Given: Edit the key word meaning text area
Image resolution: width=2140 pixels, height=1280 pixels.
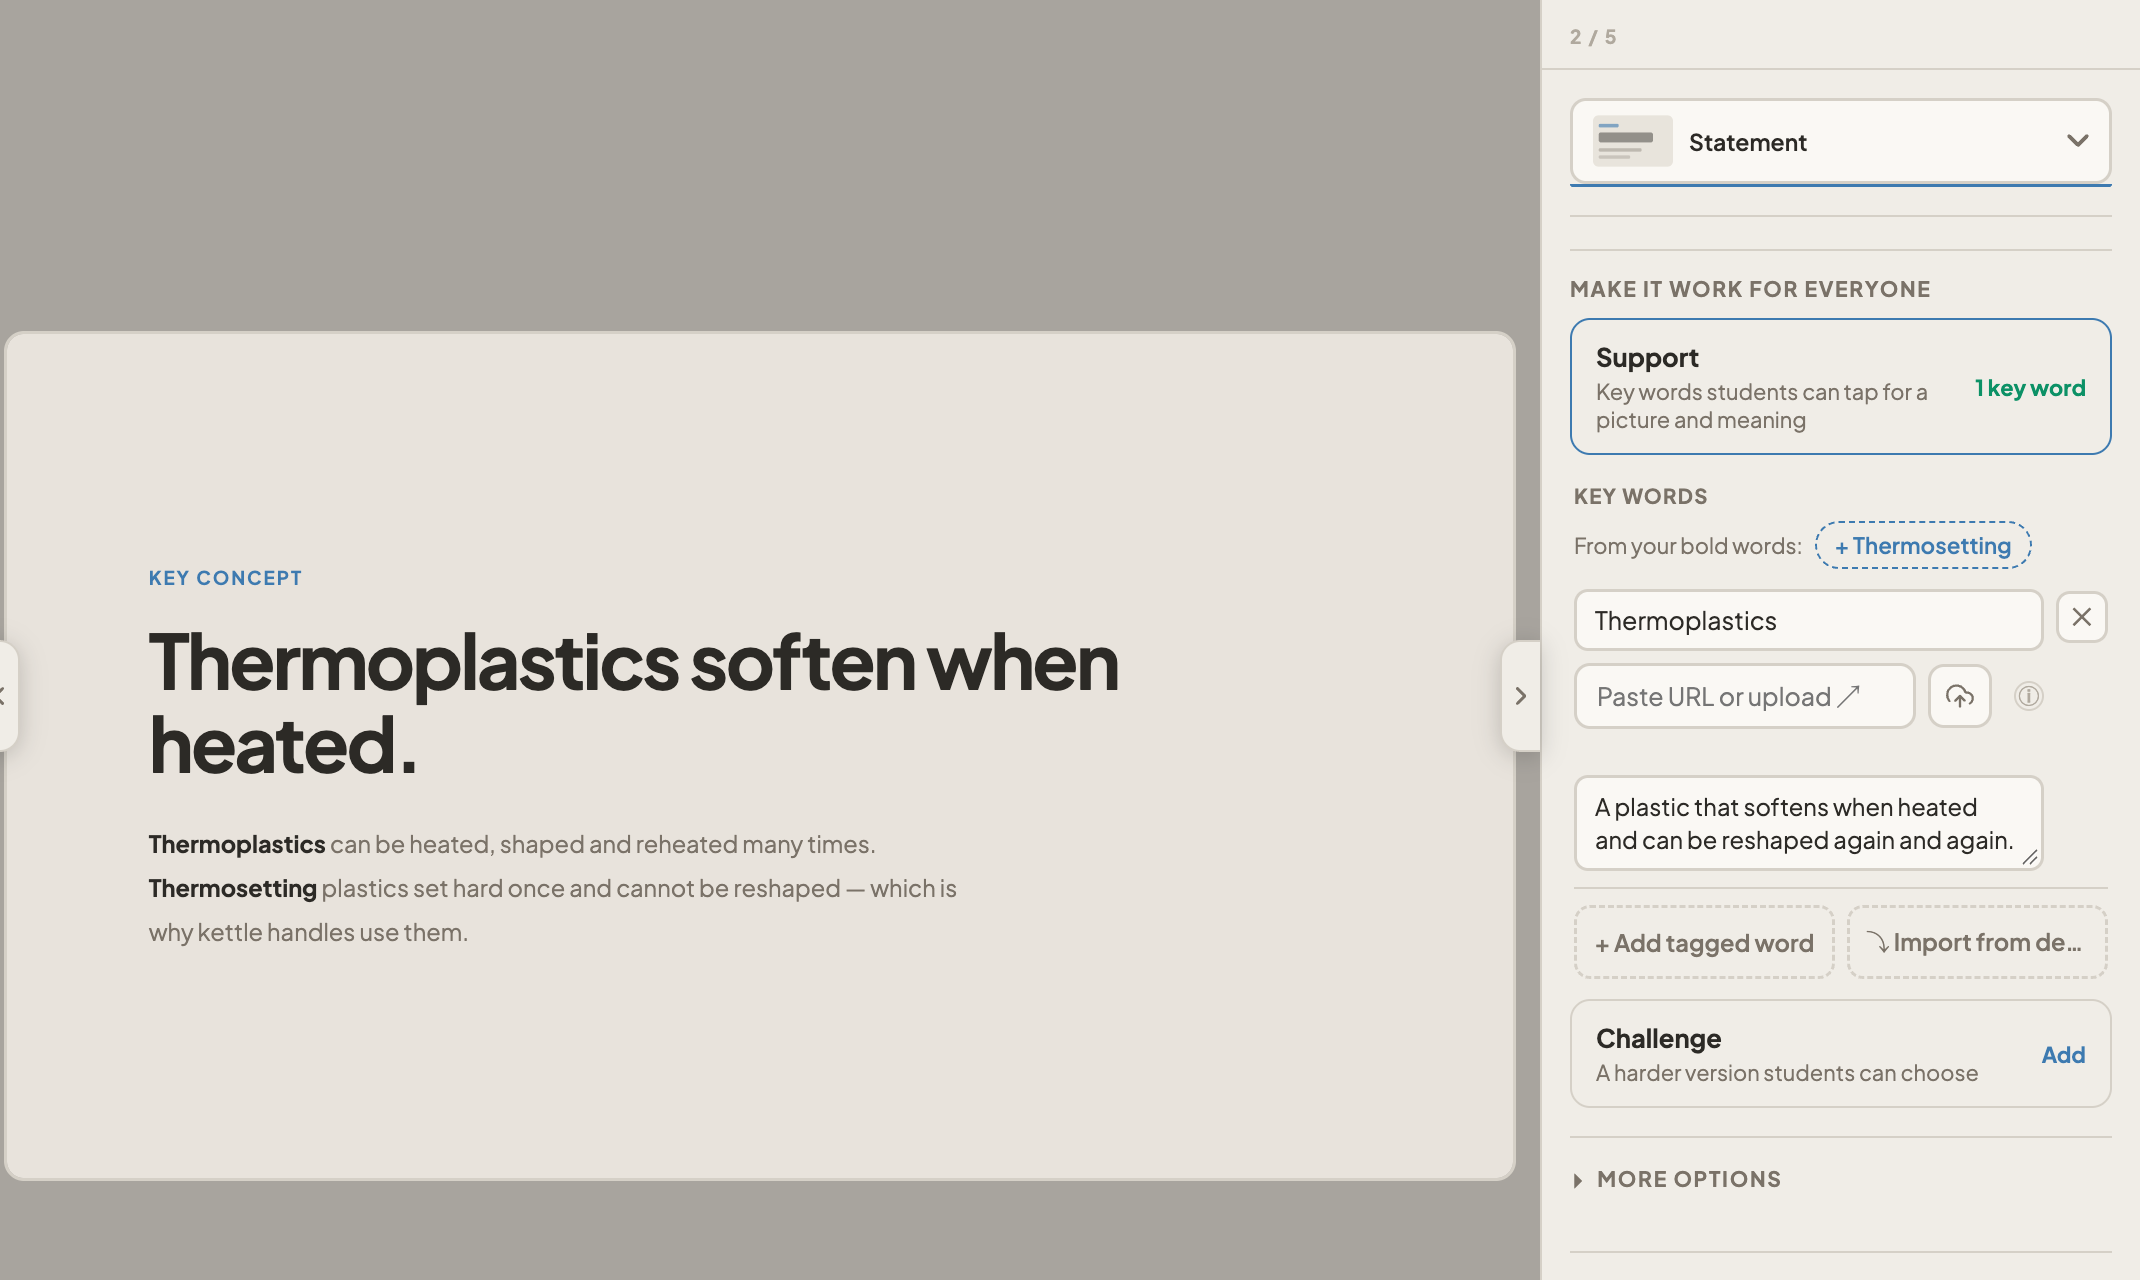Looking at the screenshot, I should [x=1808, y=824].
